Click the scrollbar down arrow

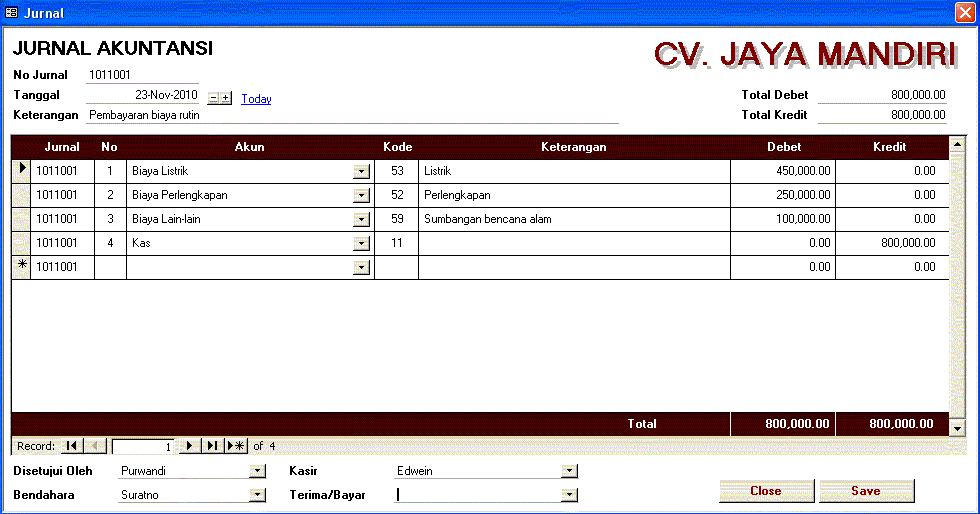click(957, 428)
